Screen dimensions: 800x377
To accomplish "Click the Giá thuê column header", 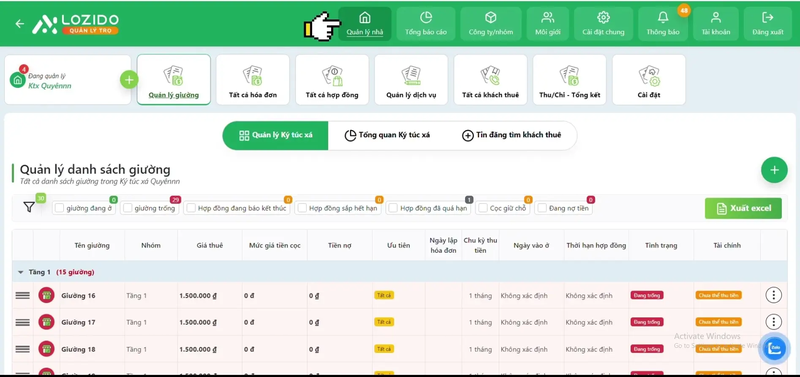I will tap(210, 245).
